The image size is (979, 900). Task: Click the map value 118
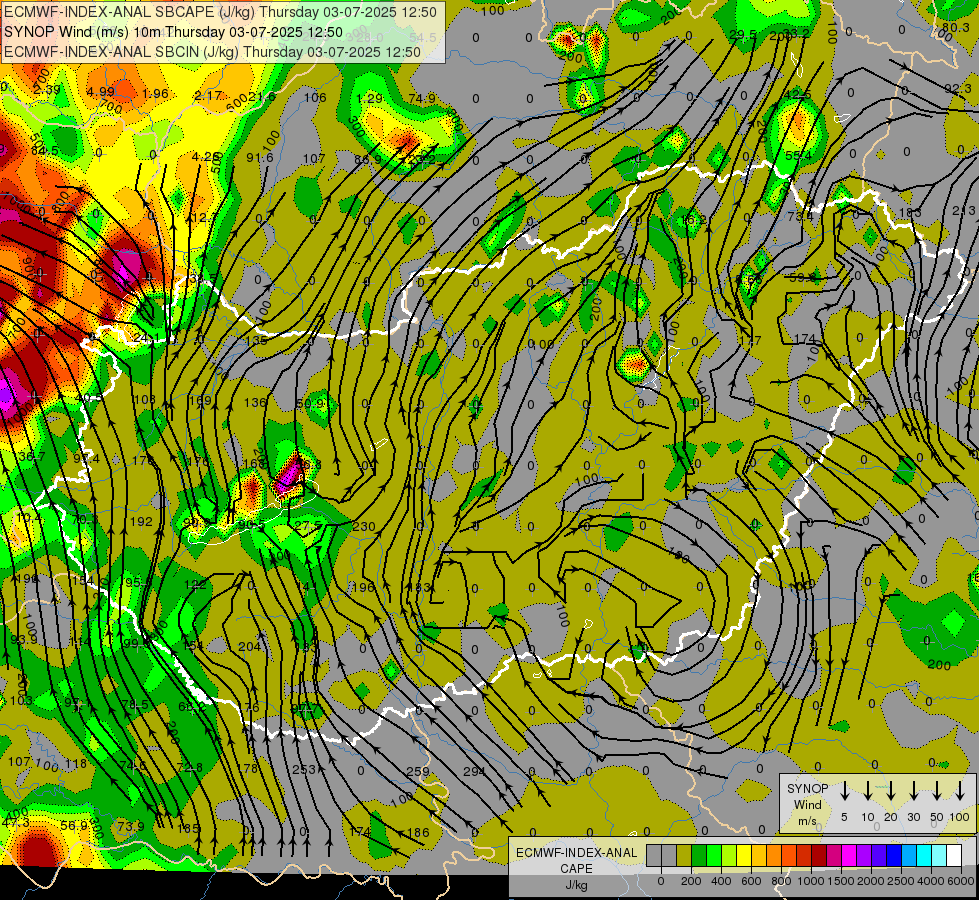click(x=76, y=763)
